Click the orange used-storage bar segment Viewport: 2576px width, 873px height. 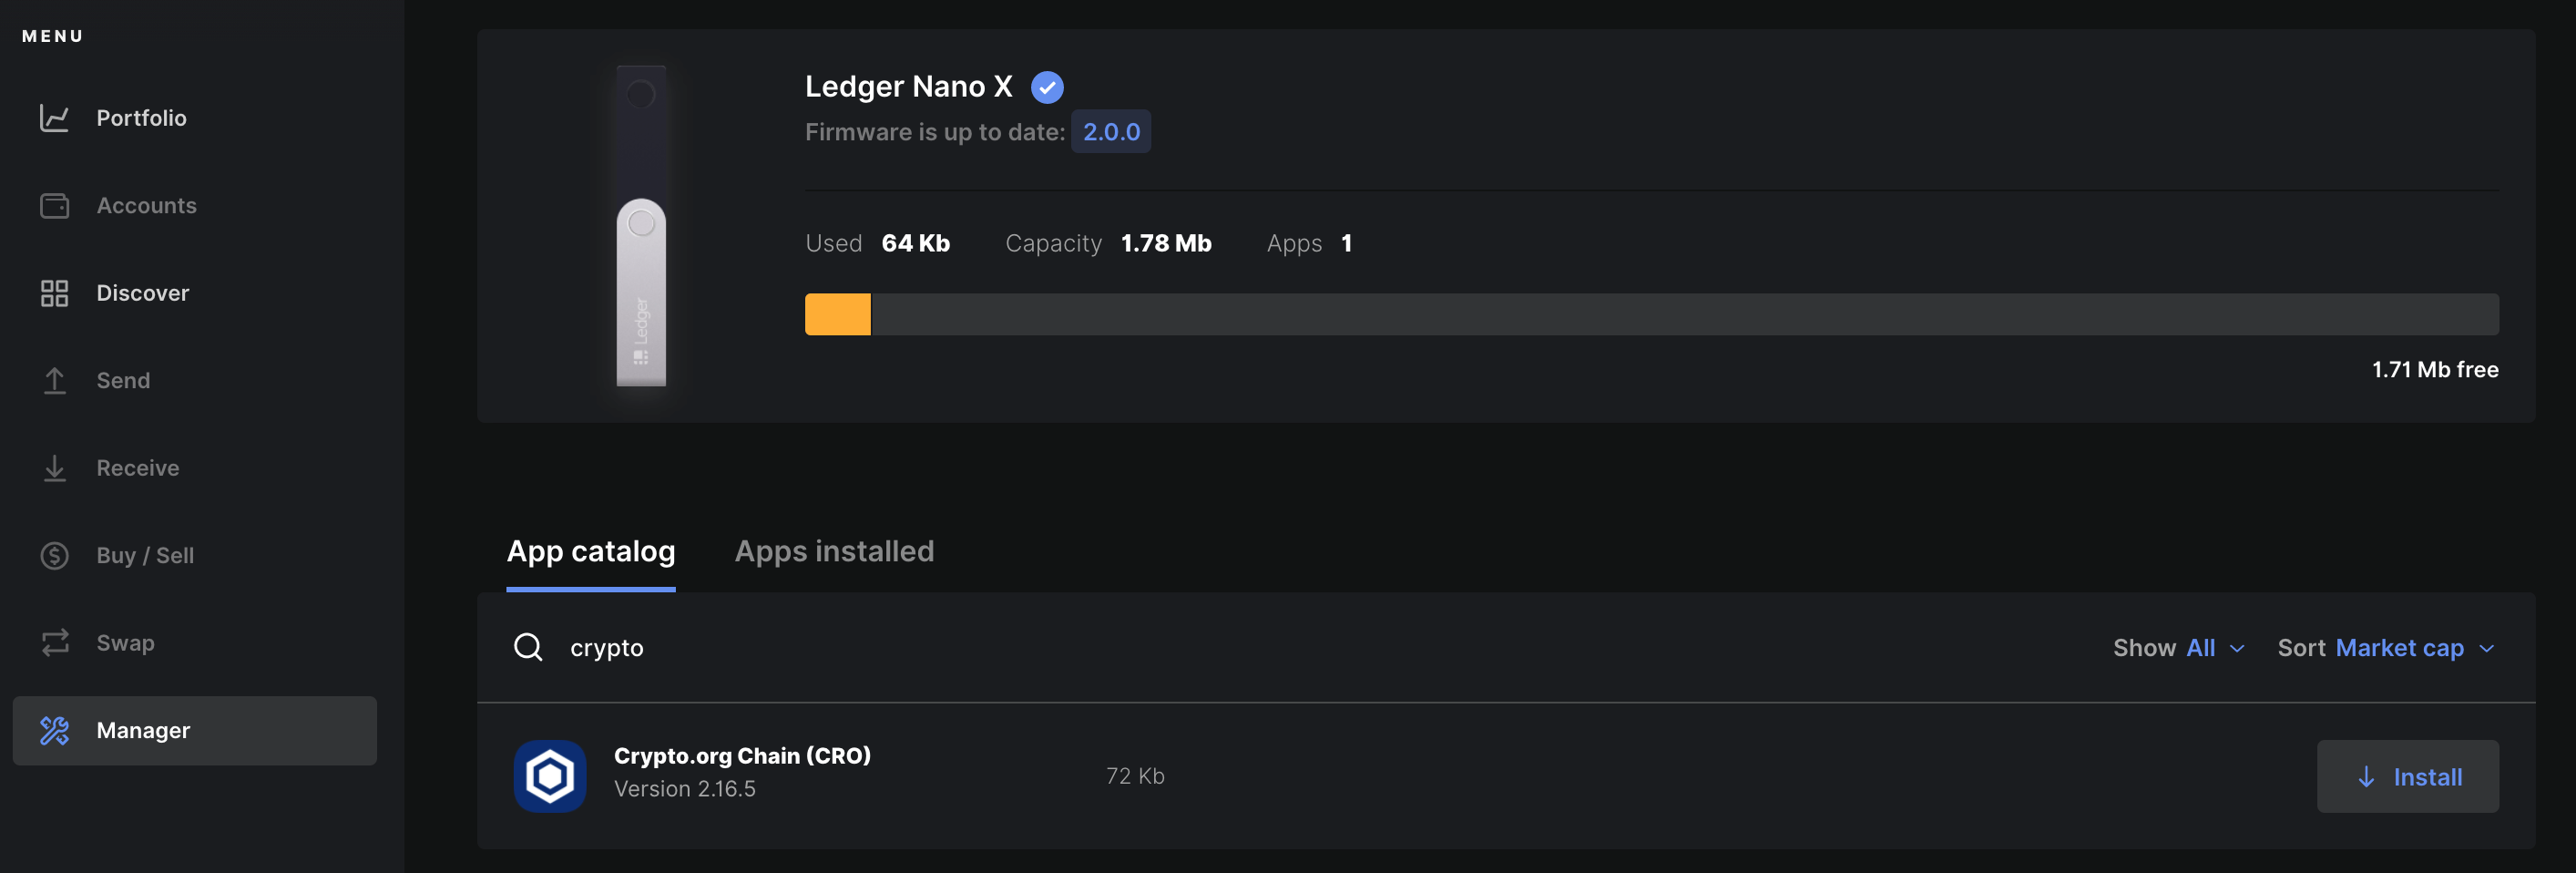click(837, 314)
